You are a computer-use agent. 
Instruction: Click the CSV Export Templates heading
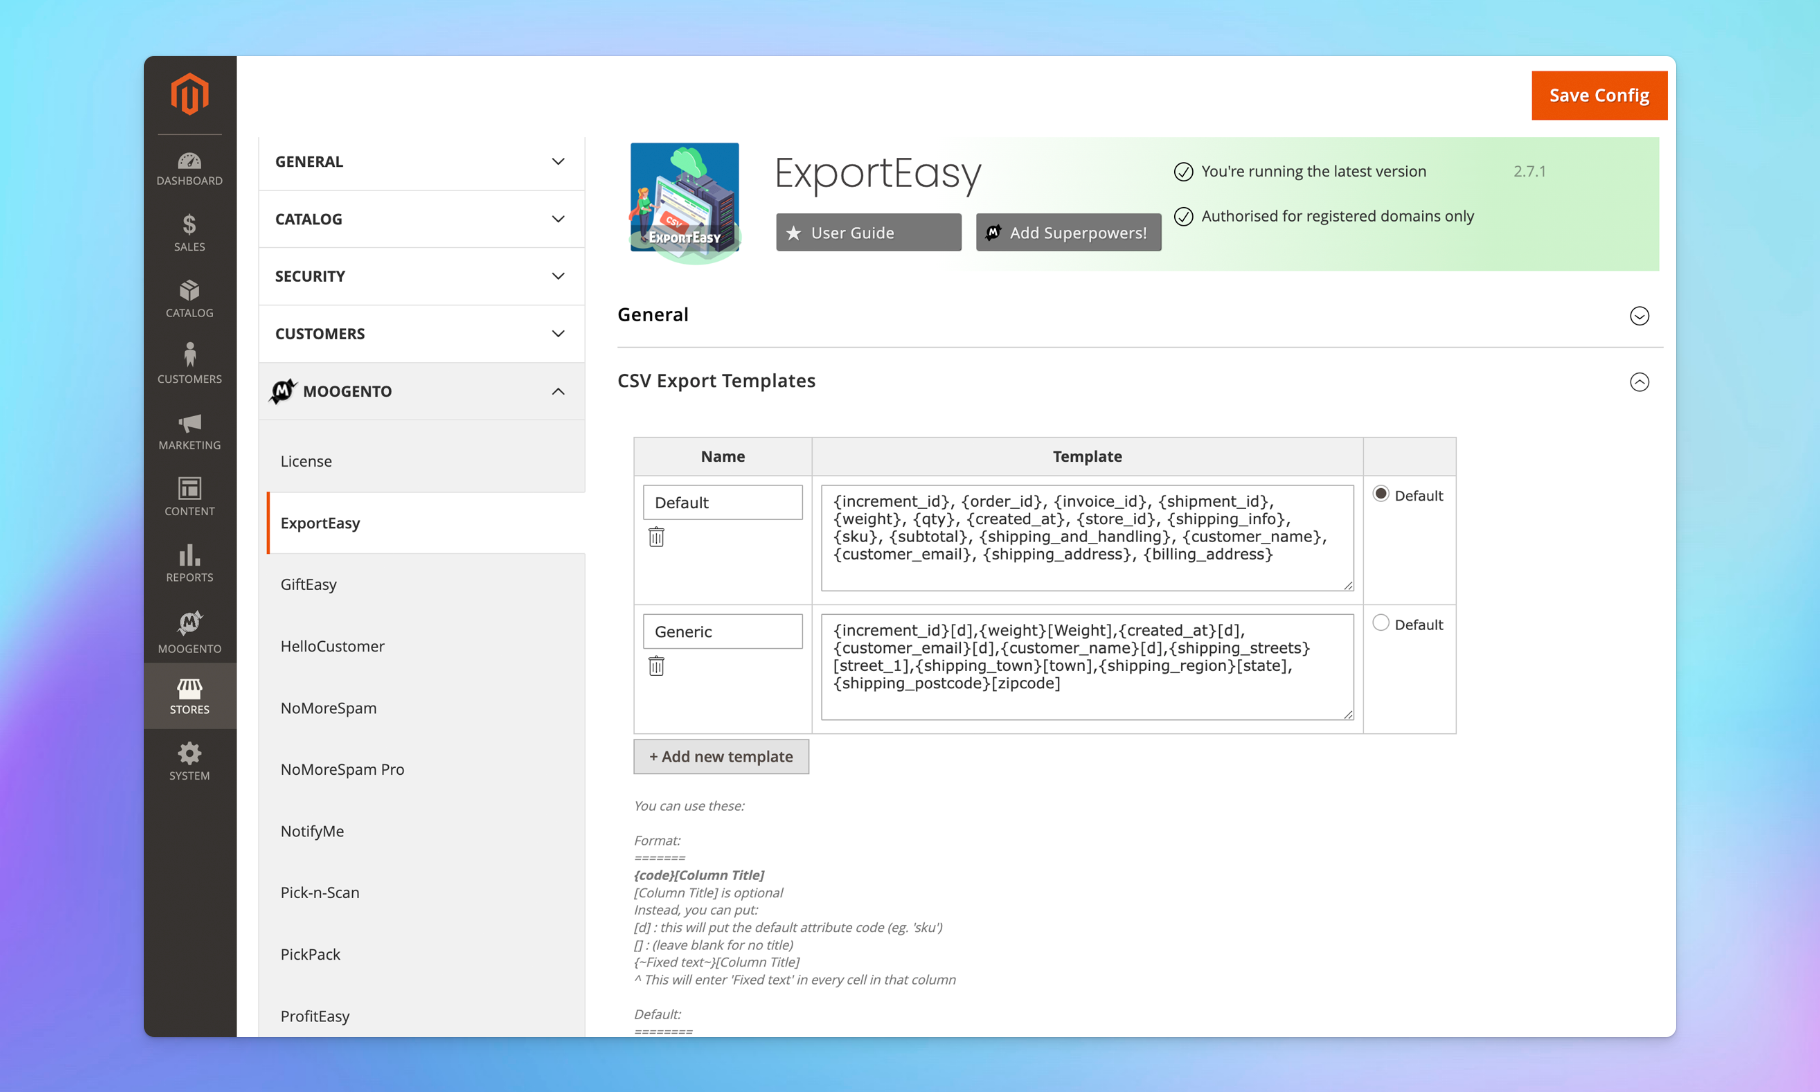coord(716,381)
